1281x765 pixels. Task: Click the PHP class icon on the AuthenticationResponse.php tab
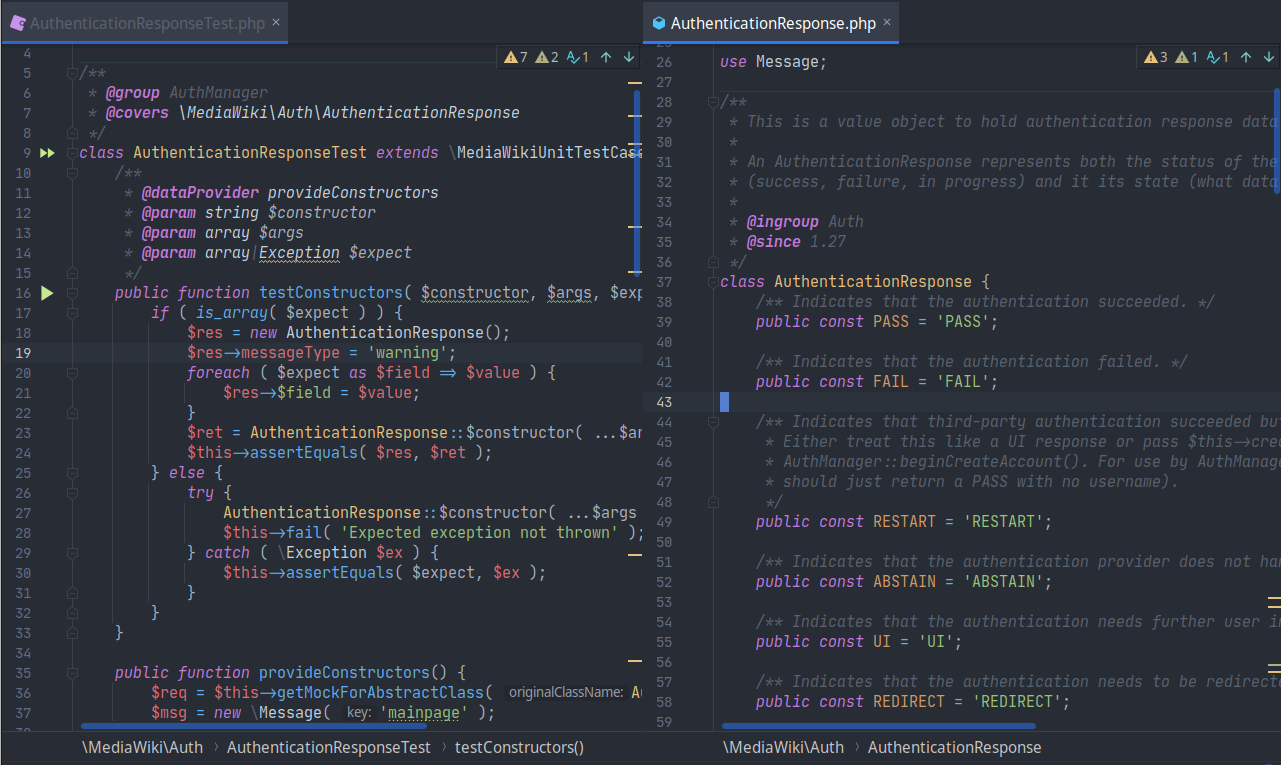tap(658, 23)
